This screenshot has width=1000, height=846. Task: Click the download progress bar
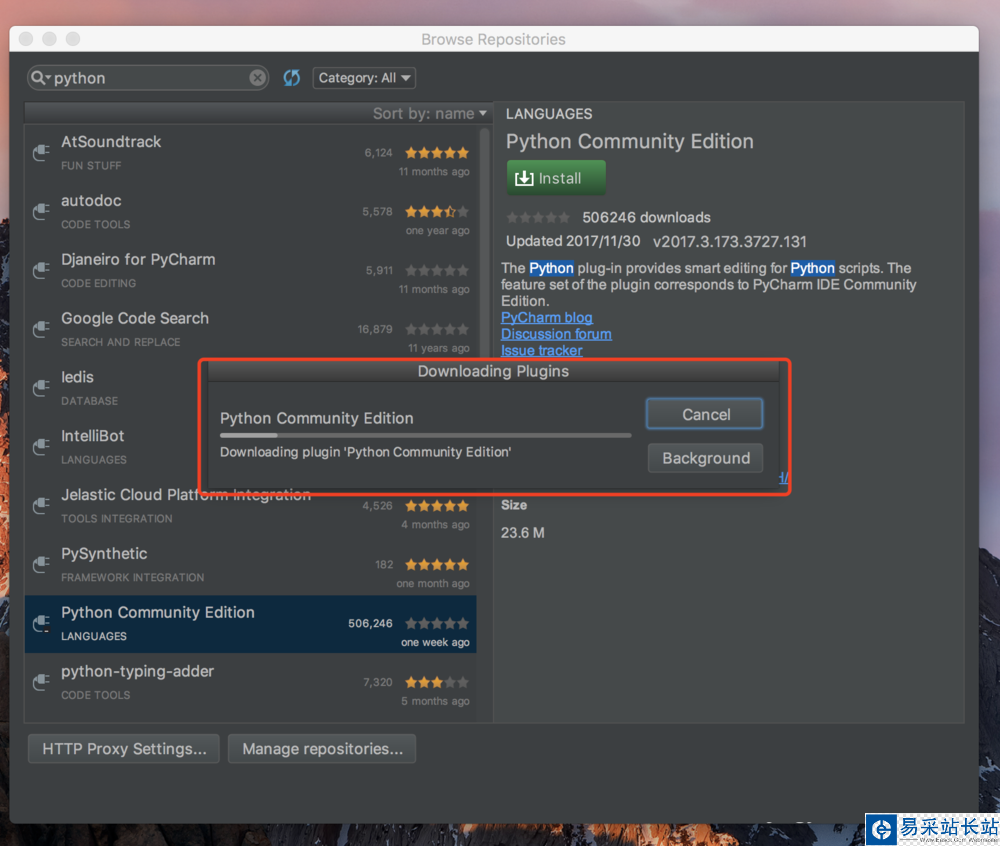click(x=425, y=435)
